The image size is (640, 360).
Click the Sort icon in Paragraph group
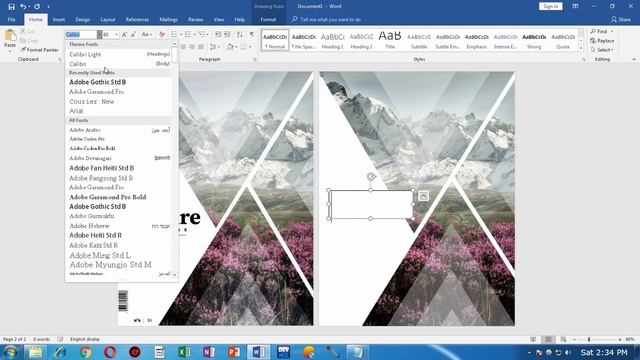[x=240, y=35]
